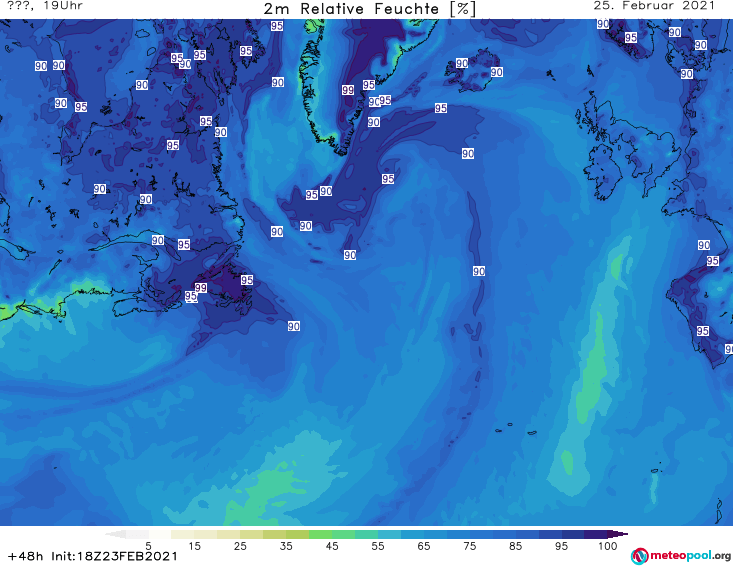Click the time label '???, 19Uhr'
This screenshot has width=733, height=566.
(45, 6)
